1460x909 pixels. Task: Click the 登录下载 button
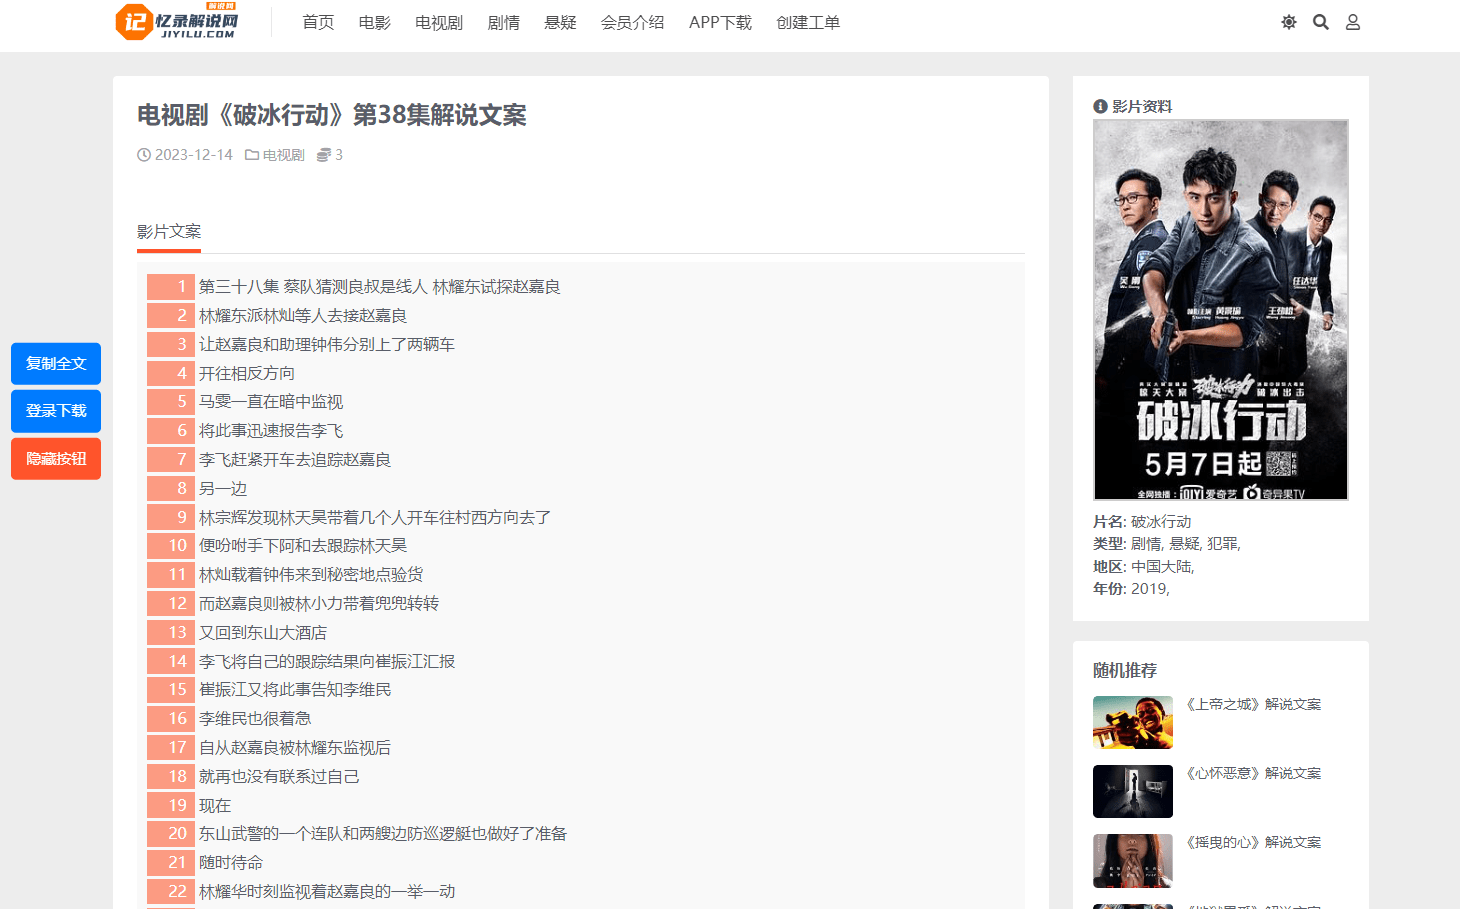[56, 411]
